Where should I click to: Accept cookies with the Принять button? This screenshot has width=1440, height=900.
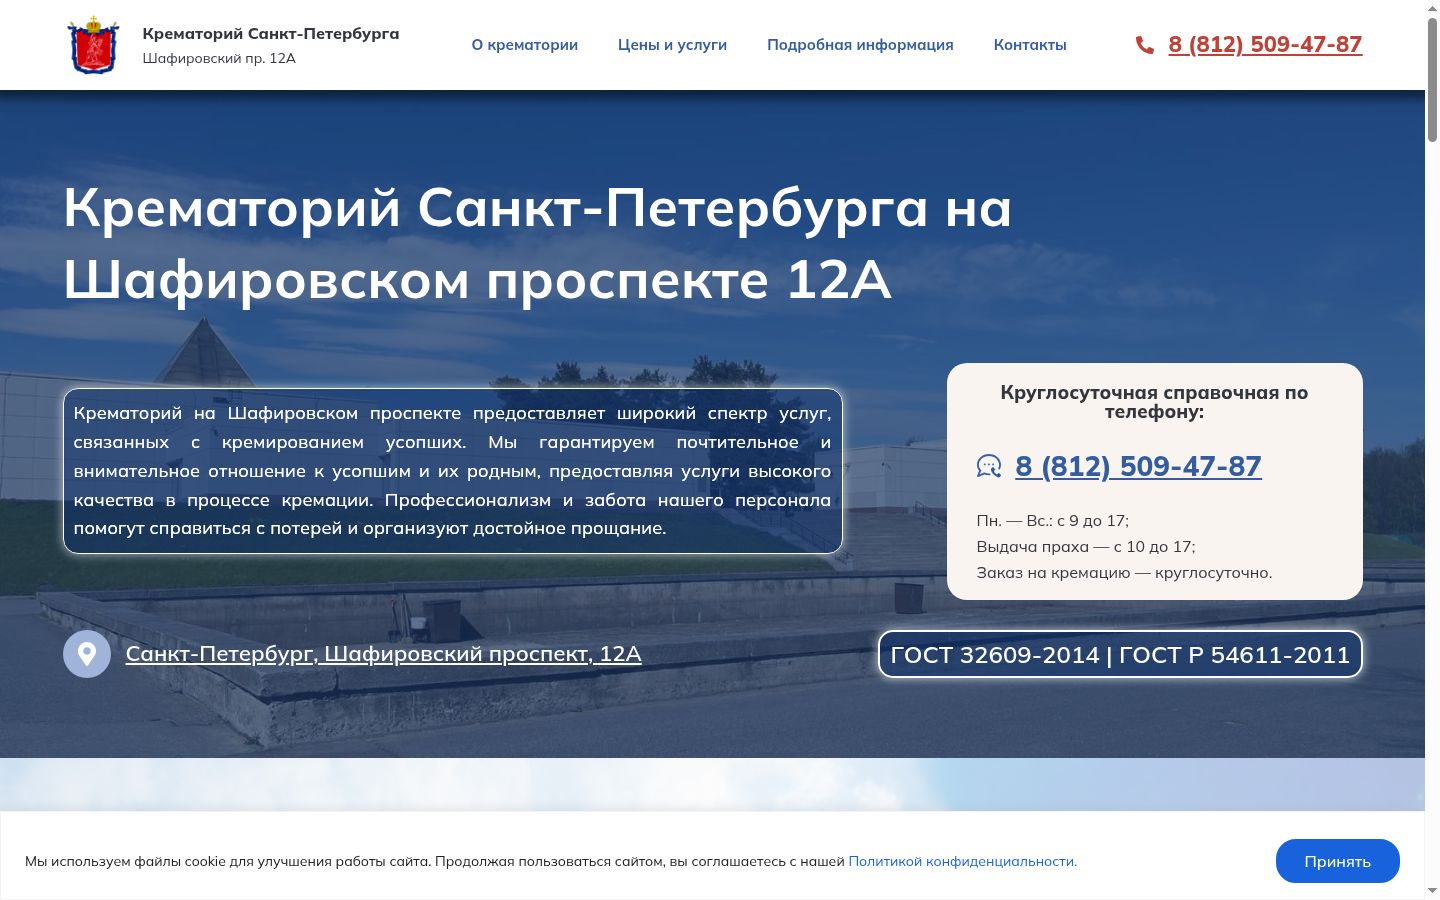1338,861
